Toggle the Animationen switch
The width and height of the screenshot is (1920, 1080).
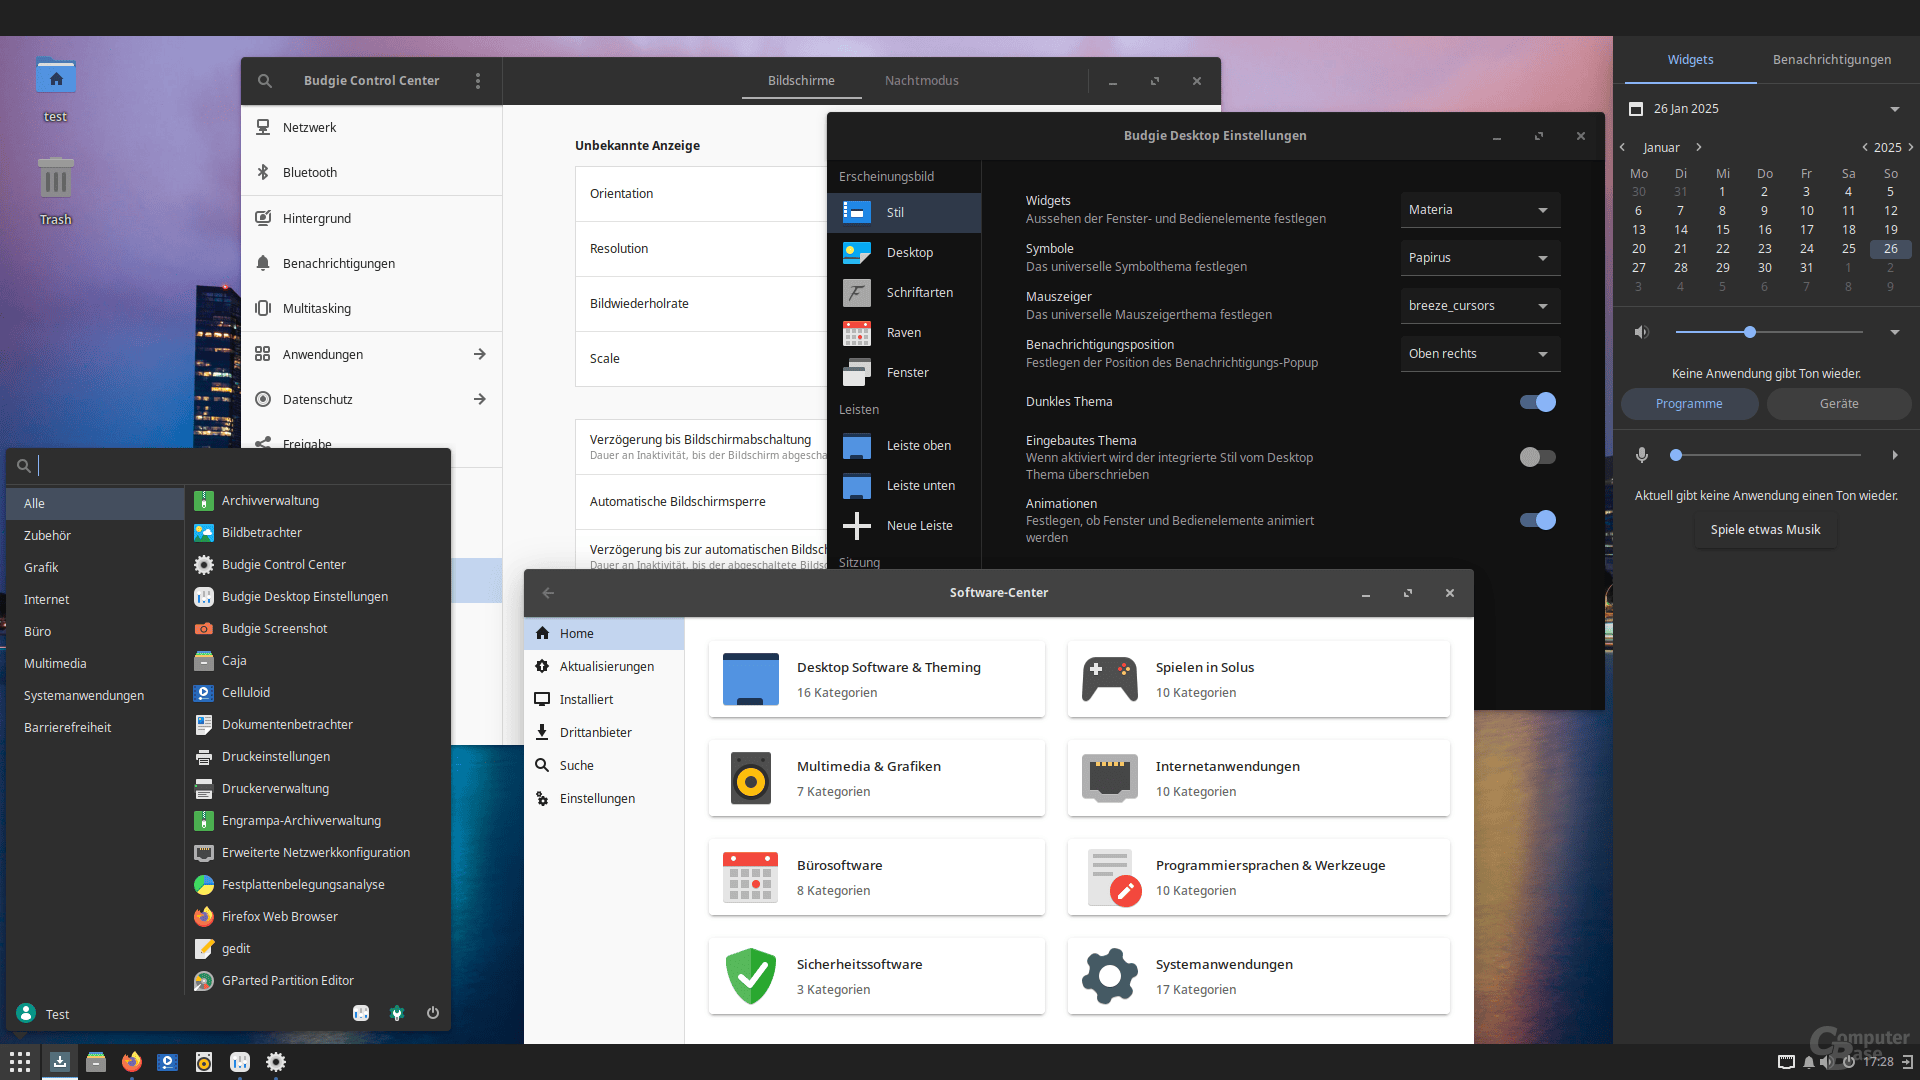1538,520
